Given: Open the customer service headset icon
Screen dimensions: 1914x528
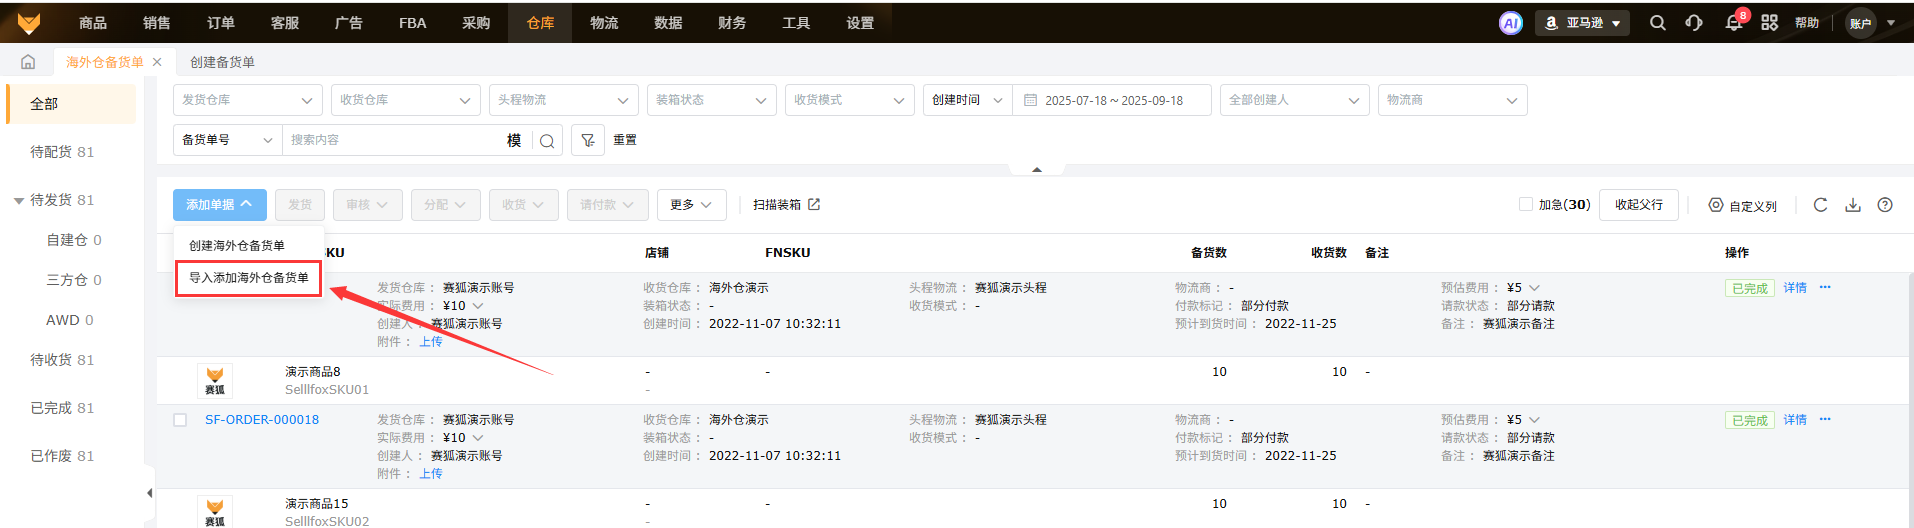Looking at the screenshot, I should (1694, 23).
